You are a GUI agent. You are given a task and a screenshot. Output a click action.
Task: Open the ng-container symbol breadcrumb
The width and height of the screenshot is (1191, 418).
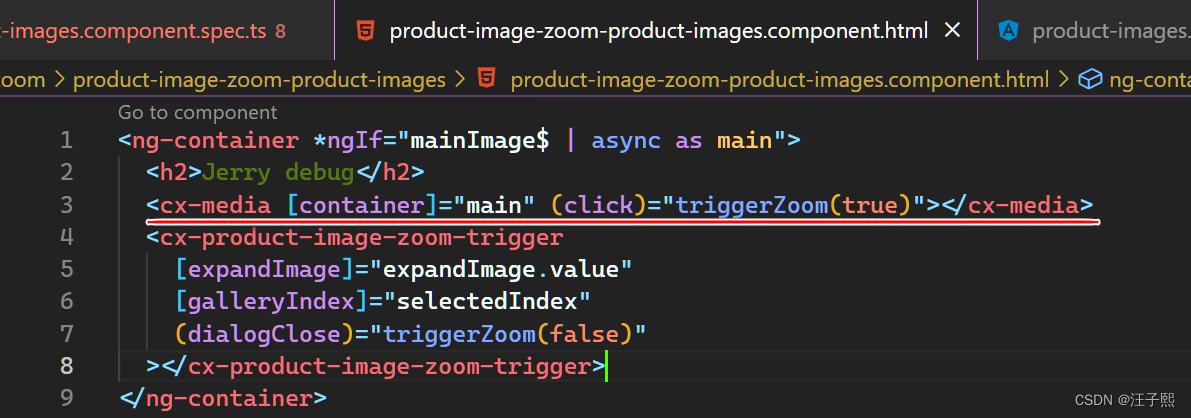pyautogui.click(x=1150, y=79)
